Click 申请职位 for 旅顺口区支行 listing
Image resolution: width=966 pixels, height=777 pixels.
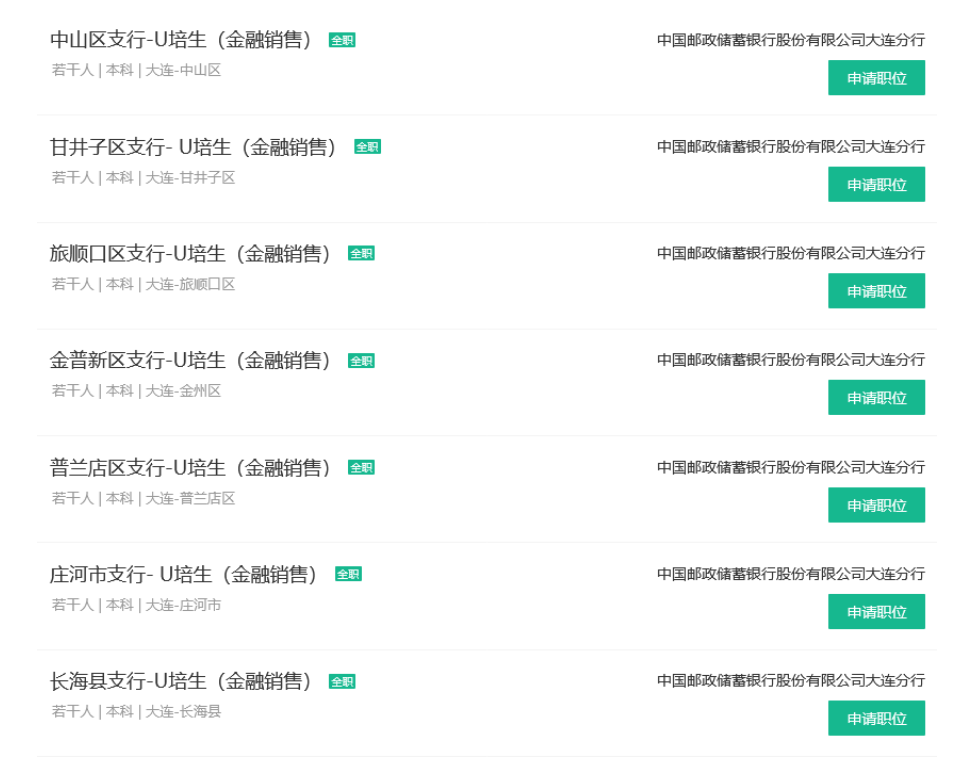pos(876,291)
